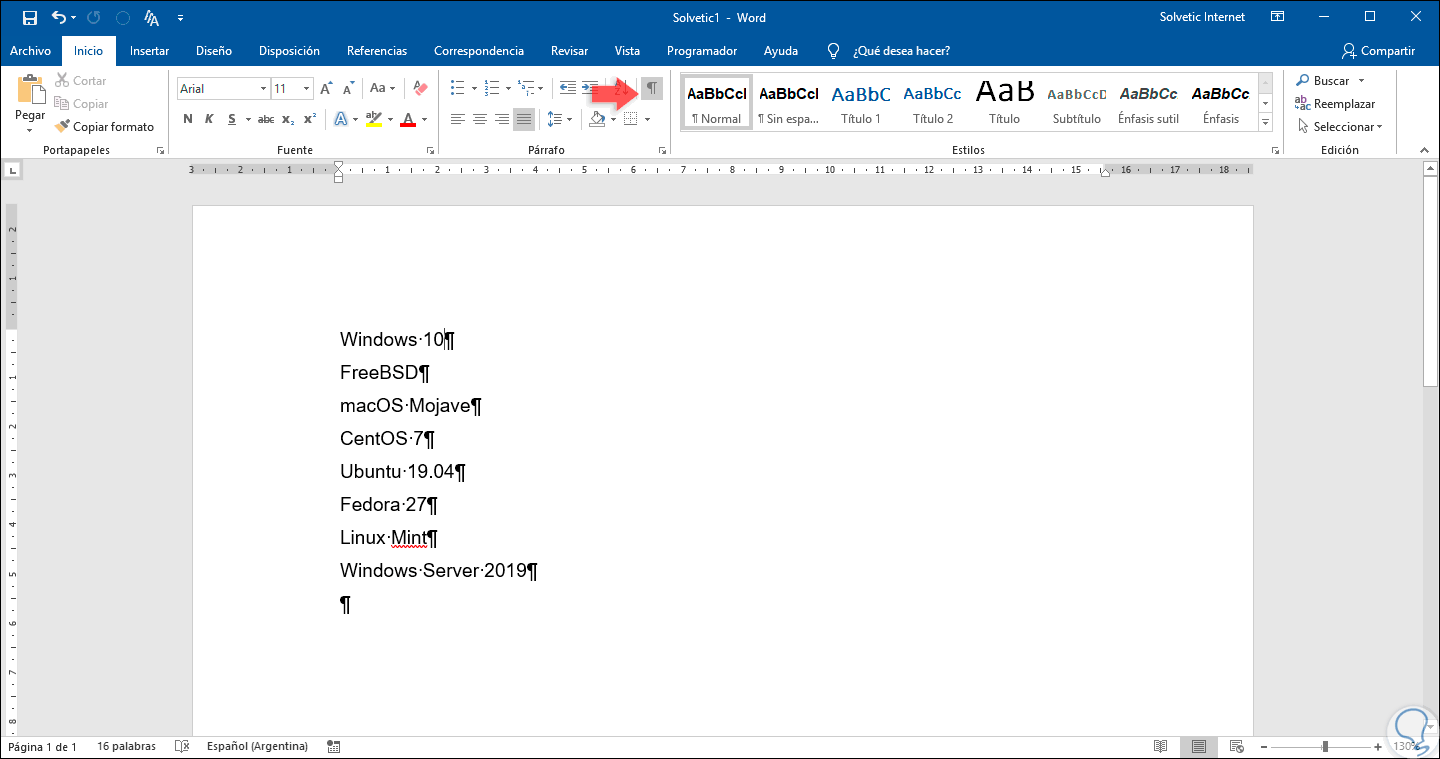Center the paragraph text
The width and height of the screenshot is (1440, 759).
click(x=480, y=120)
